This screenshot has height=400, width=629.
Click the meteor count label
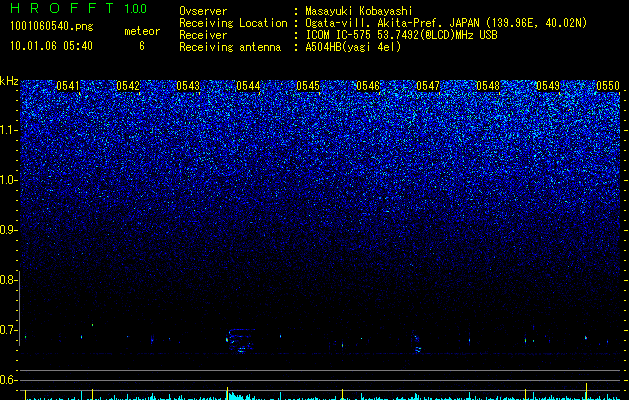[x=142, y=31]
